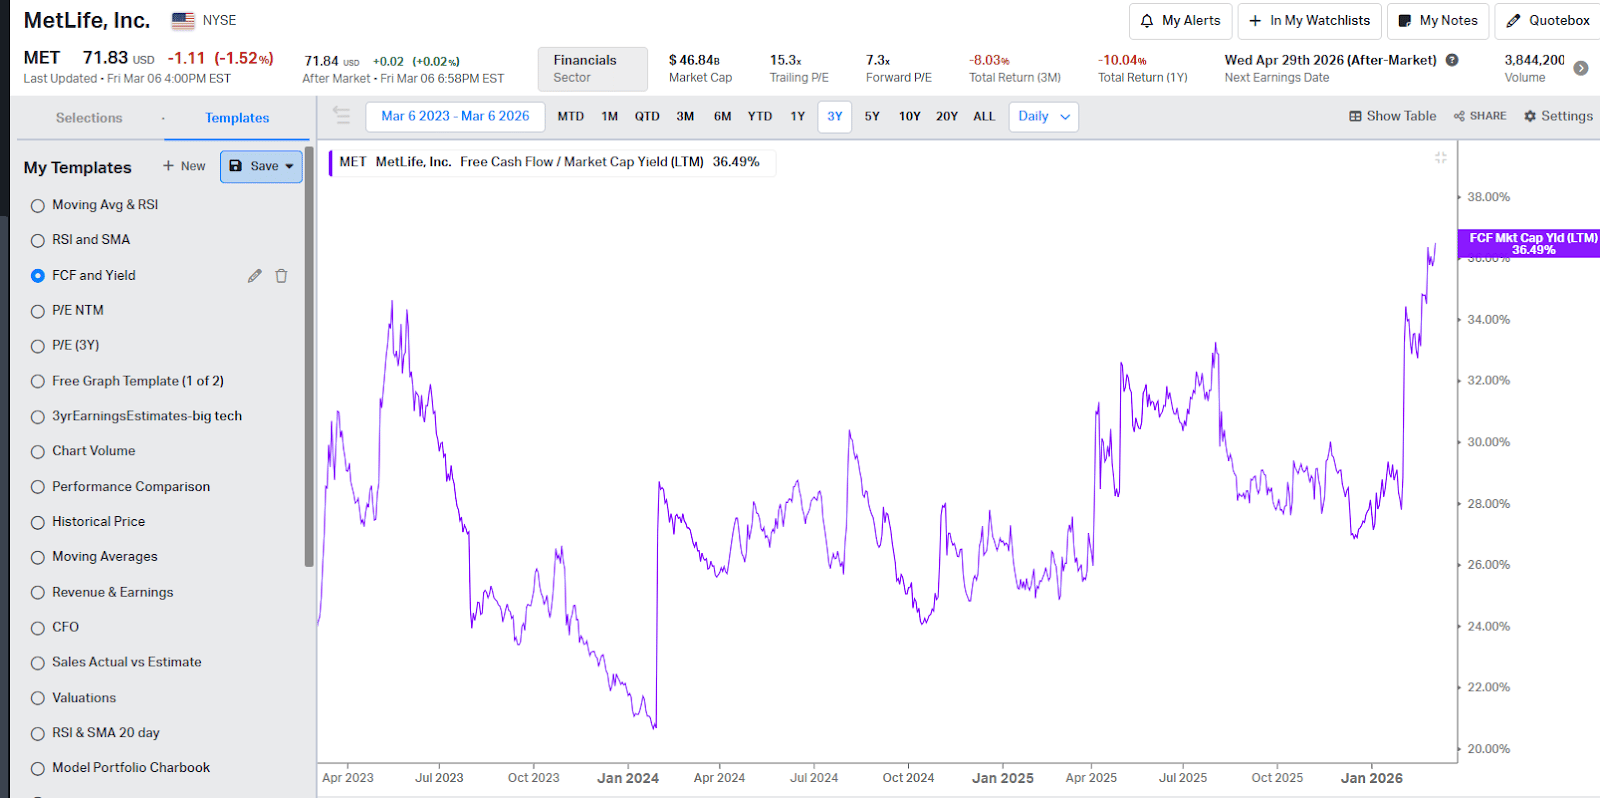Select the Moving Averages template
The image size is (1600, 798).
pyautogui.click(x=38, y=558)
